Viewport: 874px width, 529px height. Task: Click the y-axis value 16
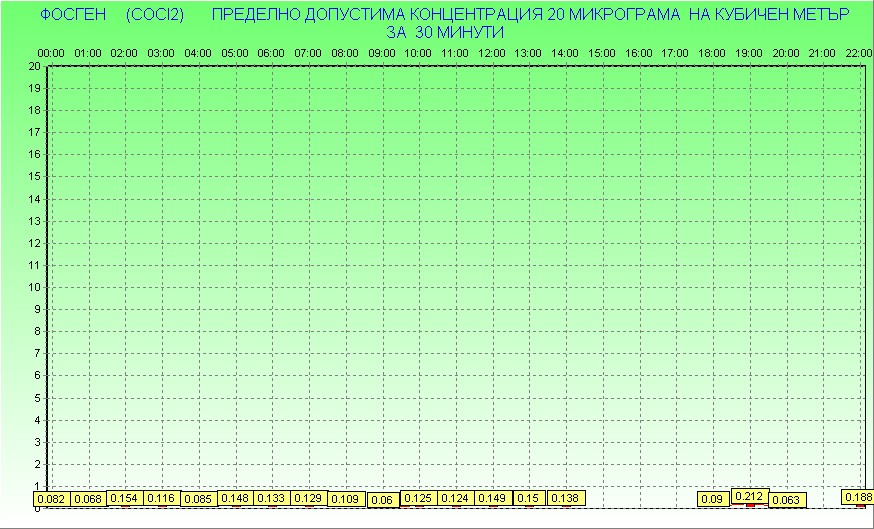click(35, 154)
